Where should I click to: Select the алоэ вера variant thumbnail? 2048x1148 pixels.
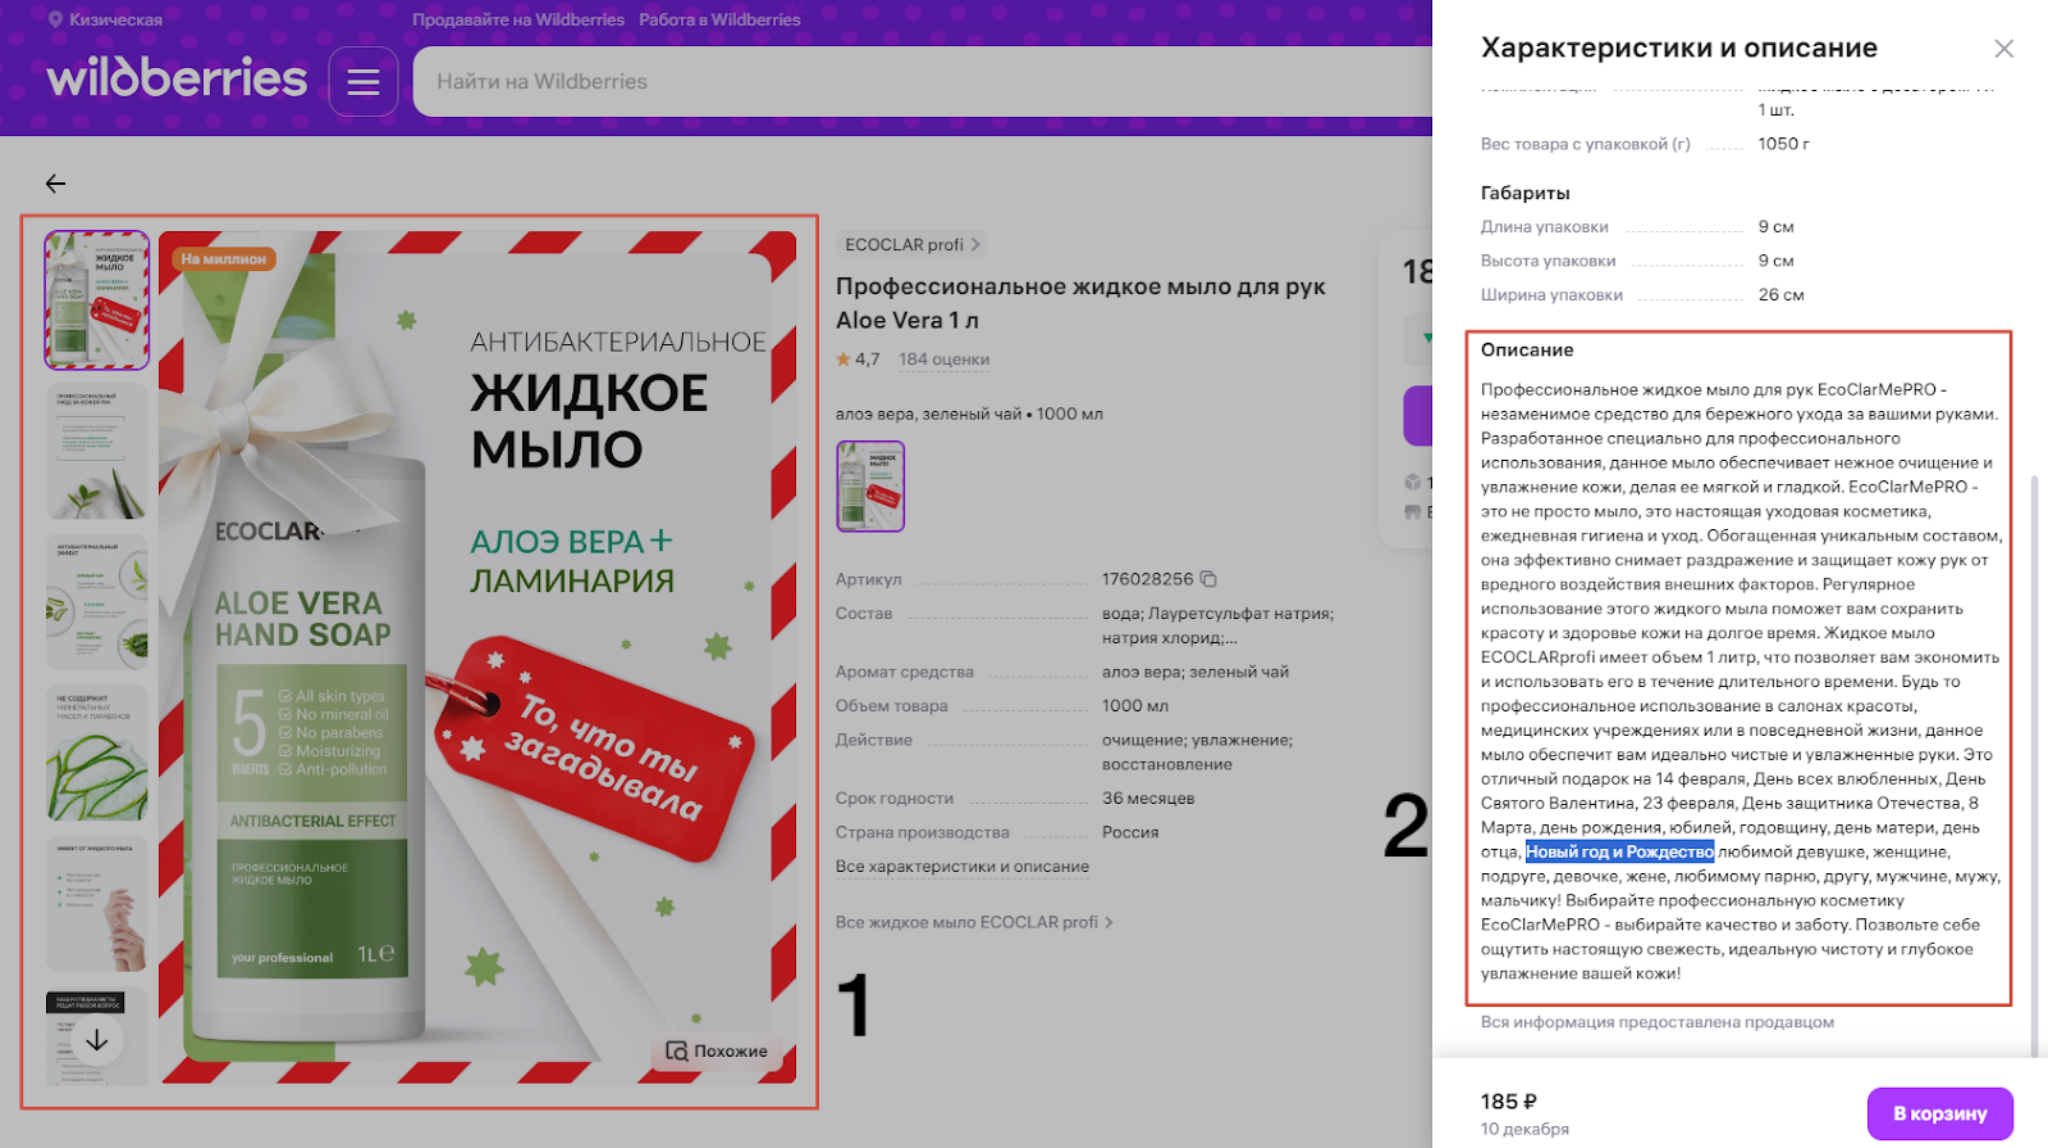tap(870, 484)
